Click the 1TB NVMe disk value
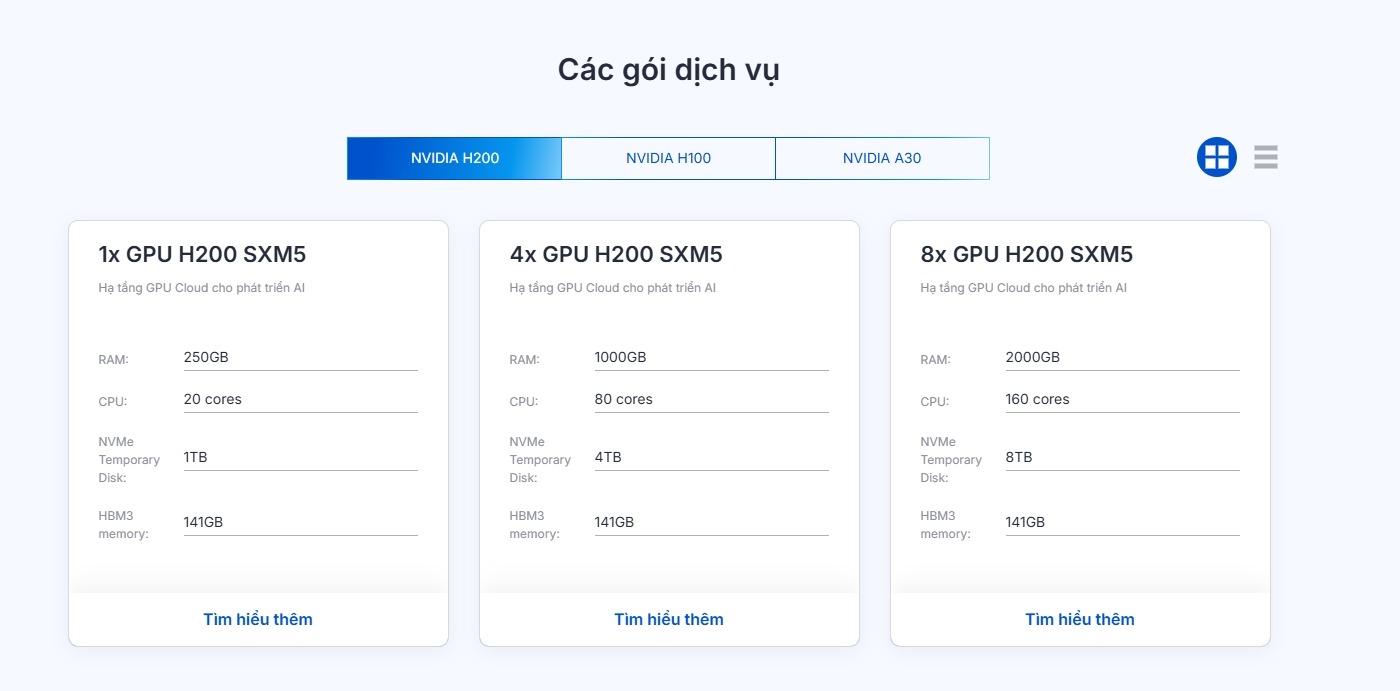The width and height of the screenshot is (1400, 691). pos(196,457)
